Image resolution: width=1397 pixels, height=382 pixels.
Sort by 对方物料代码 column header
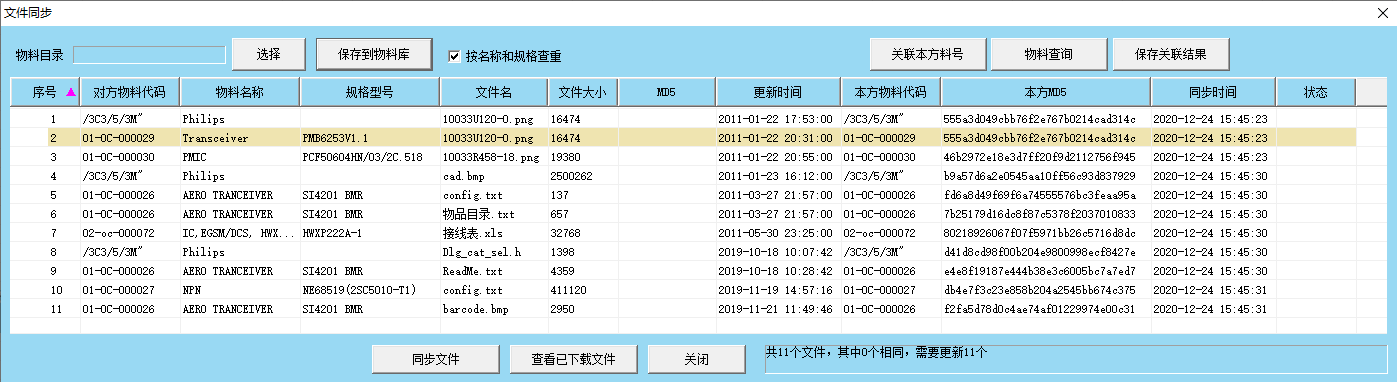[130, 92]
